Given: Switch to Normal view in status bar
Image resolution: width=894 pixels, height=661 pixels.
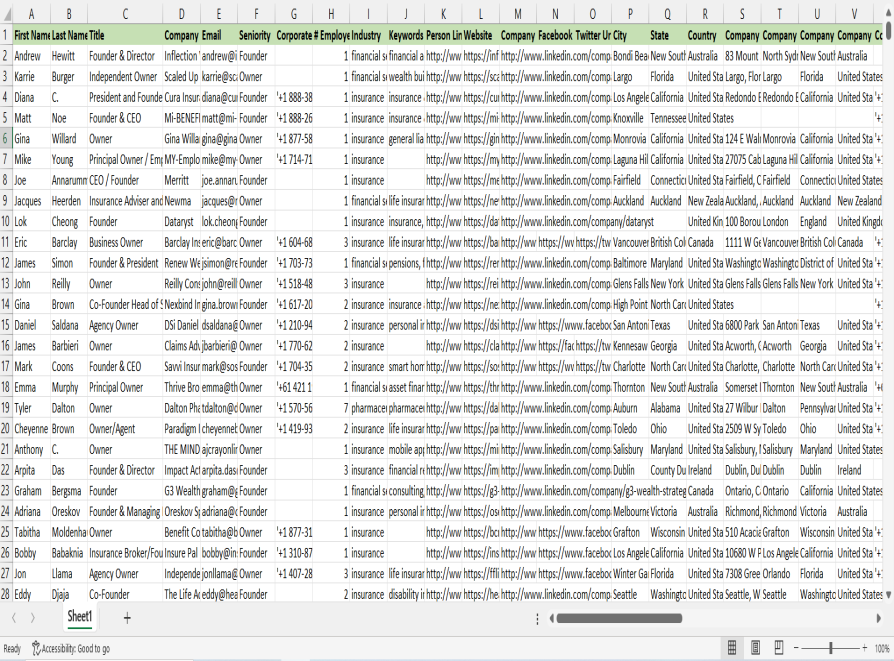Looking at the screenshot, I should click(732, 647).
